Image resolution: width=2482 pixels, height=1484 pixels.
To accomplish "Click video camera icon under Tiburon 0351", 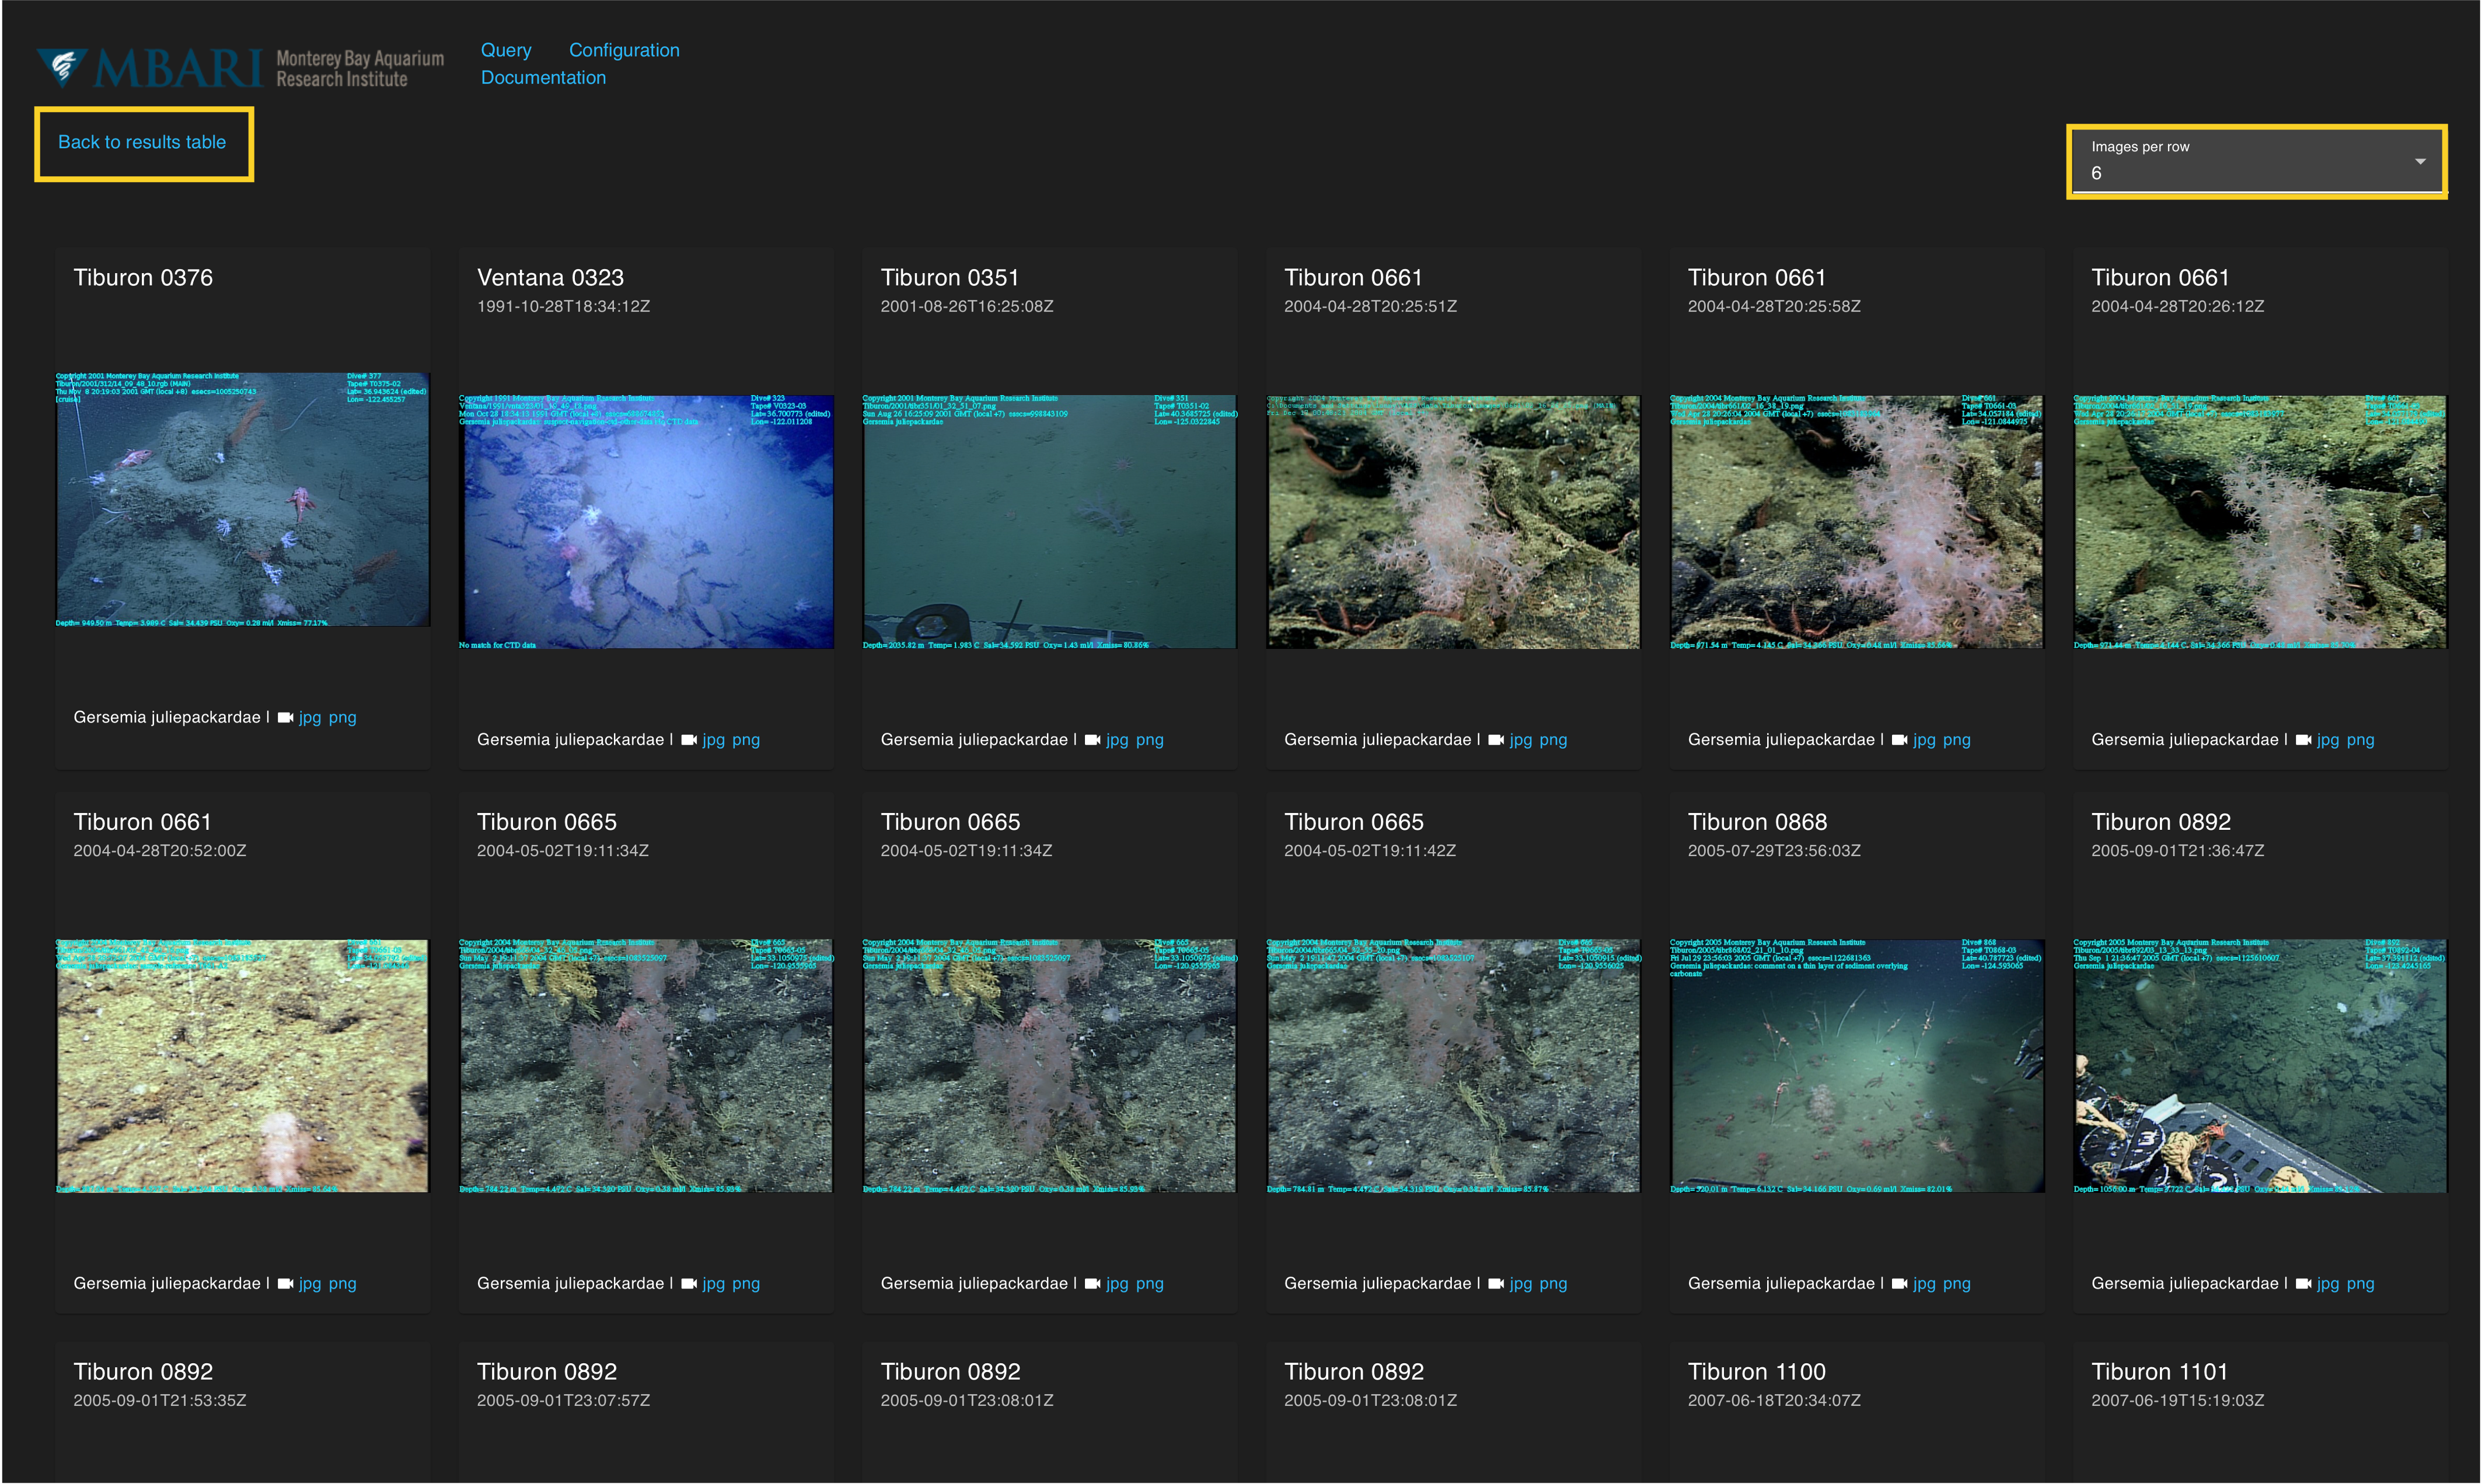I will [1092, 740].
